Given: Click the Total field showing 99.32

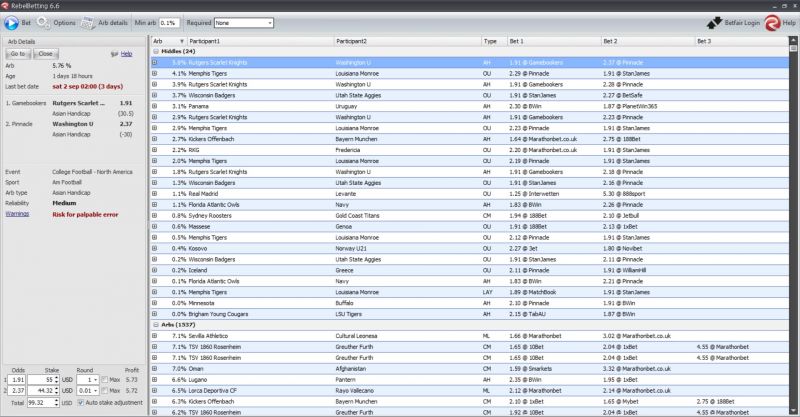Looking at the screenshot, I should [41, 403].
